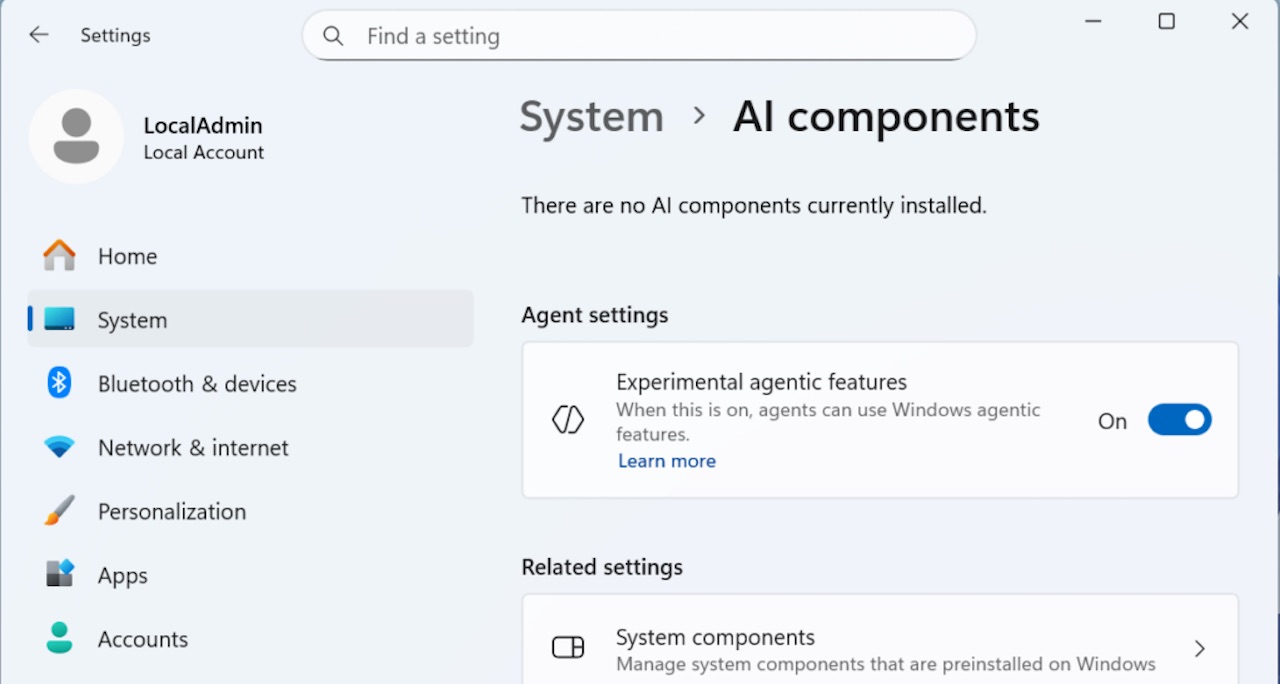Turn off Experimental agentic features toggle
The image size is (1280, 684).
click(1179, 420)
